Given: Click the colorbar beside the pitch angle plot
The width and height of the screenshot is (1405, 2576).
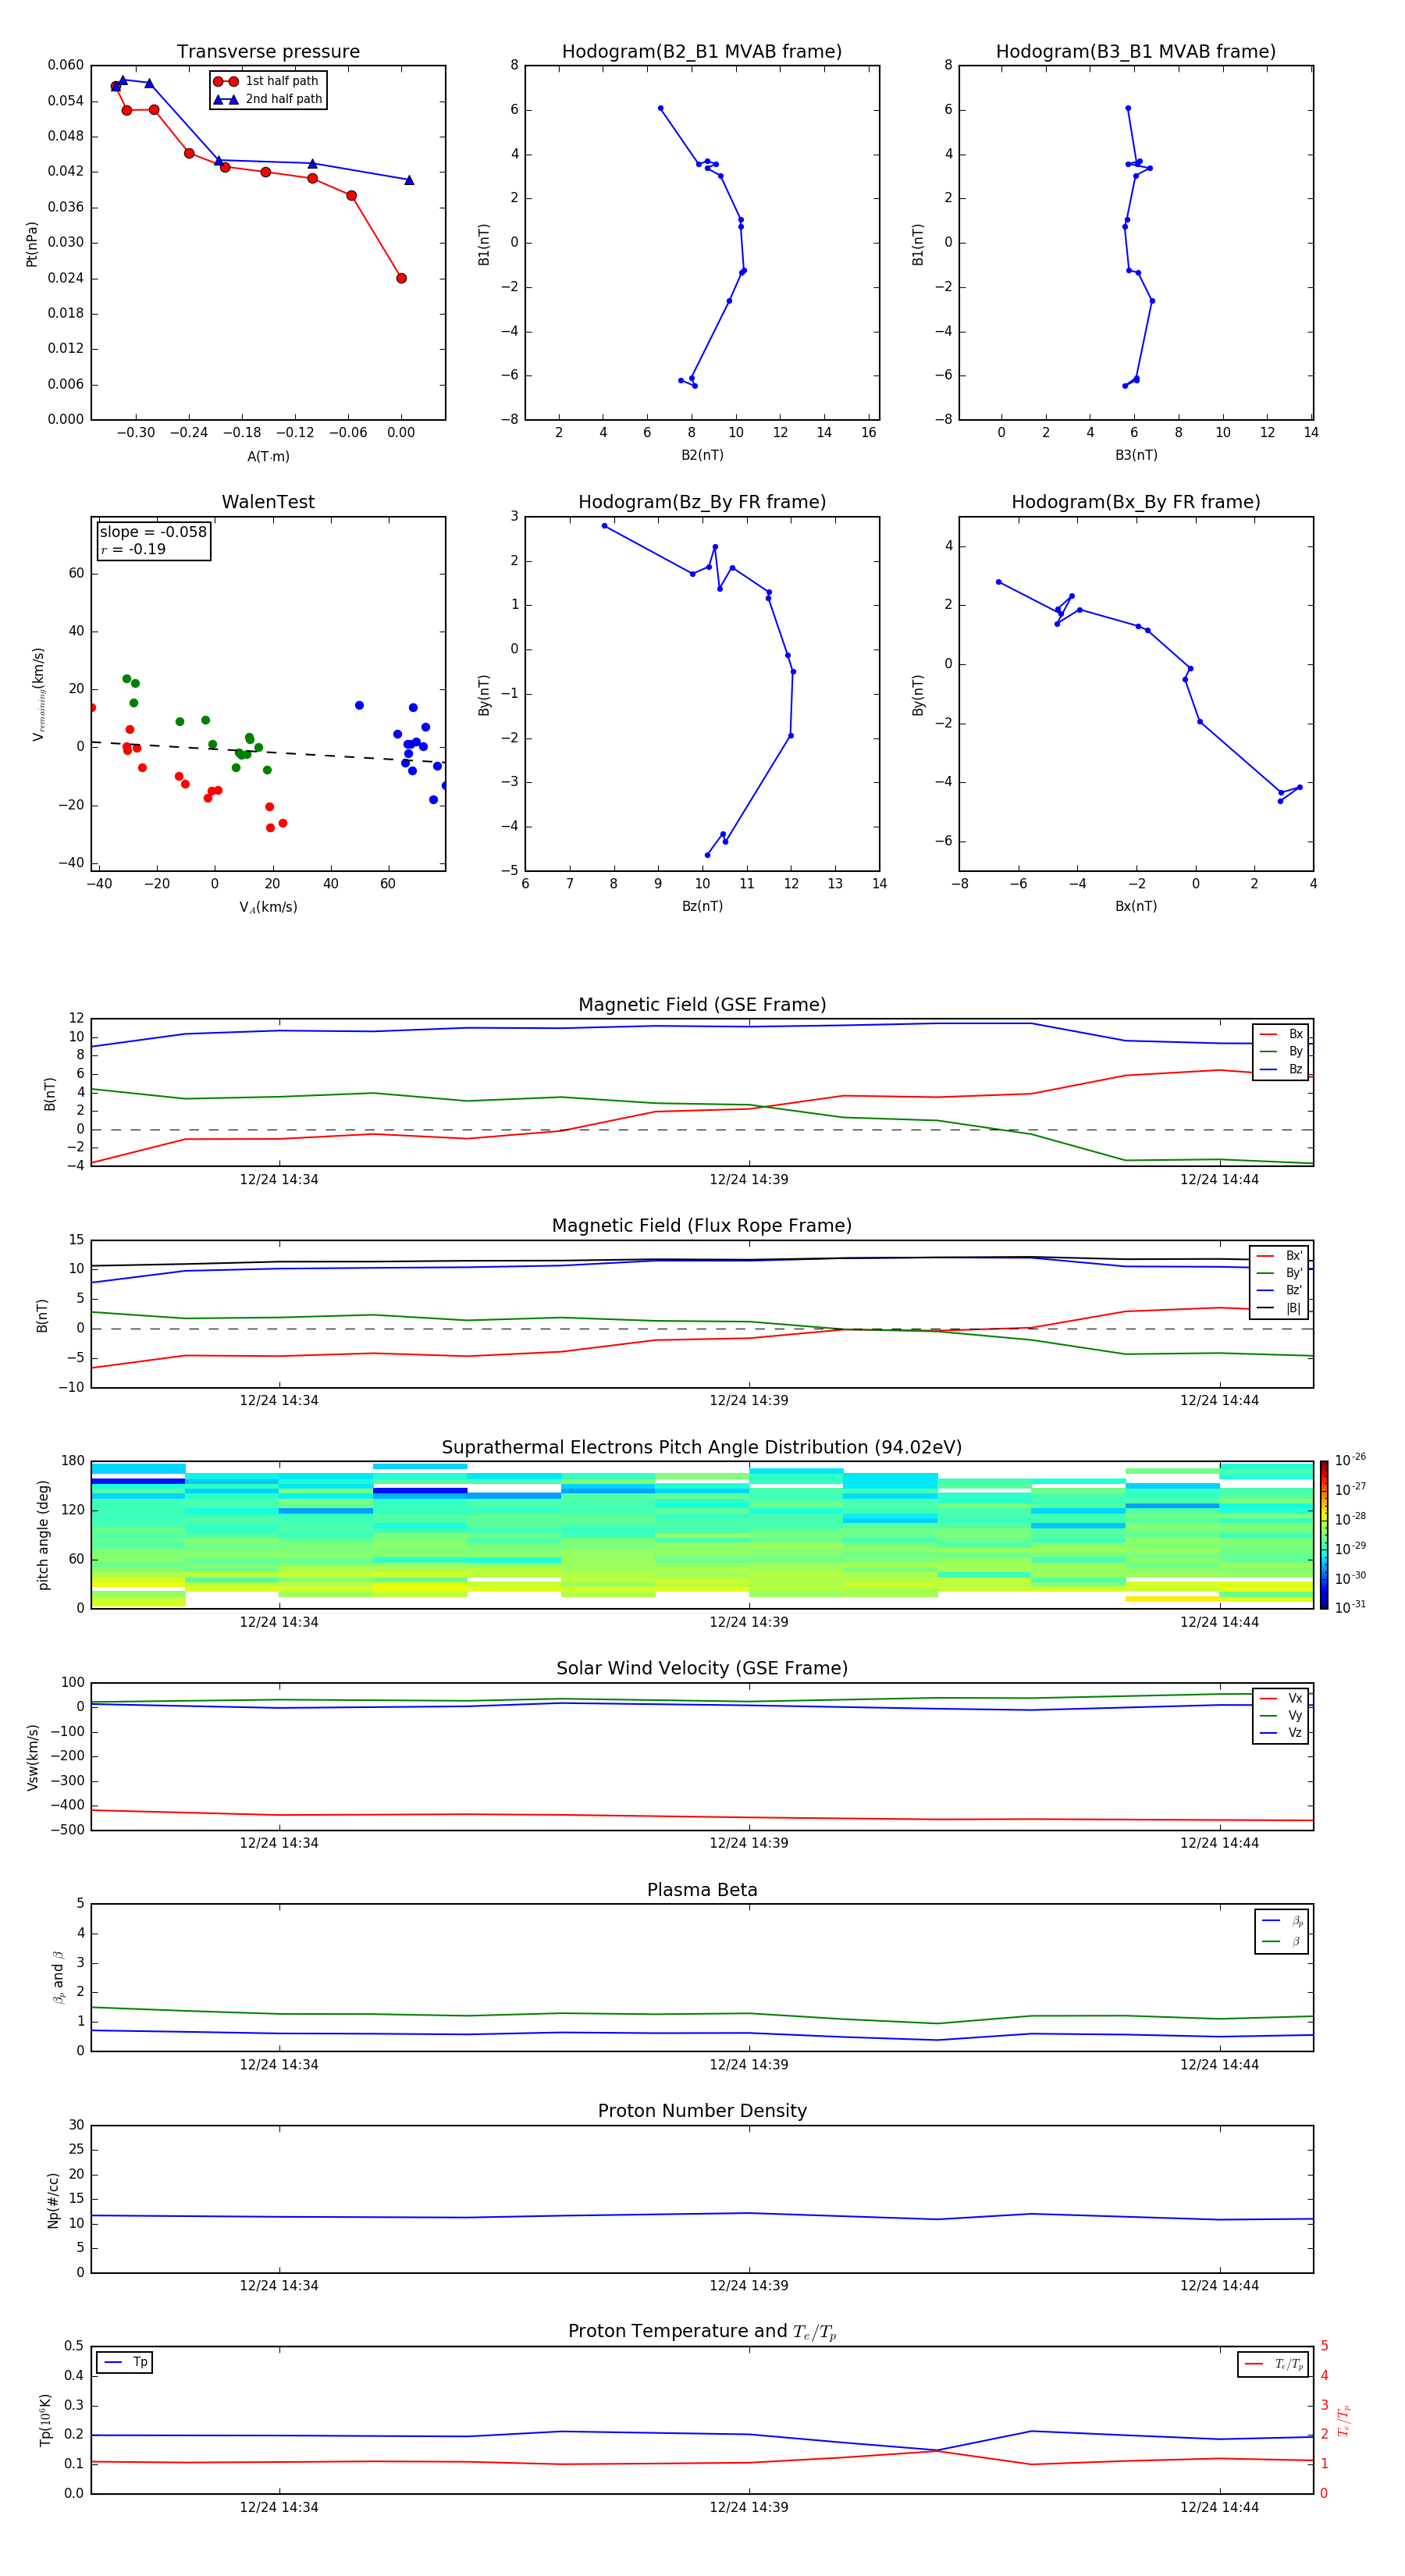Looking at the screenshot, I should pos(1324,1535).
